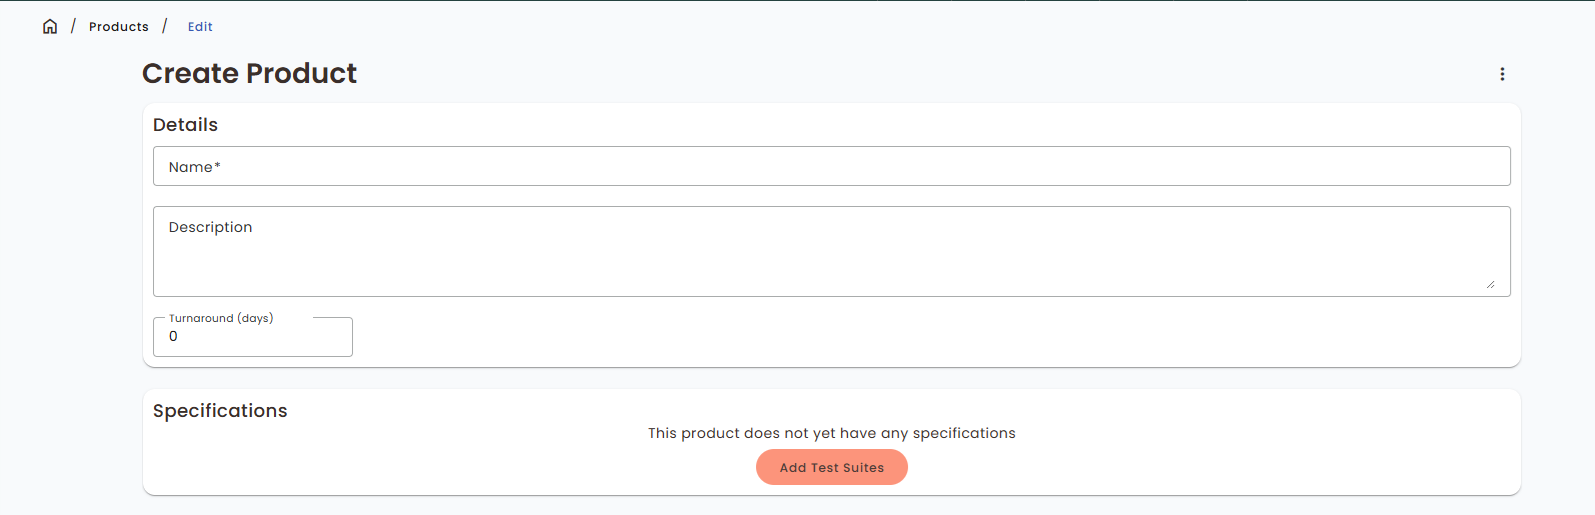Select the Details section heading
1595x515 pixels.
point(185,125)
